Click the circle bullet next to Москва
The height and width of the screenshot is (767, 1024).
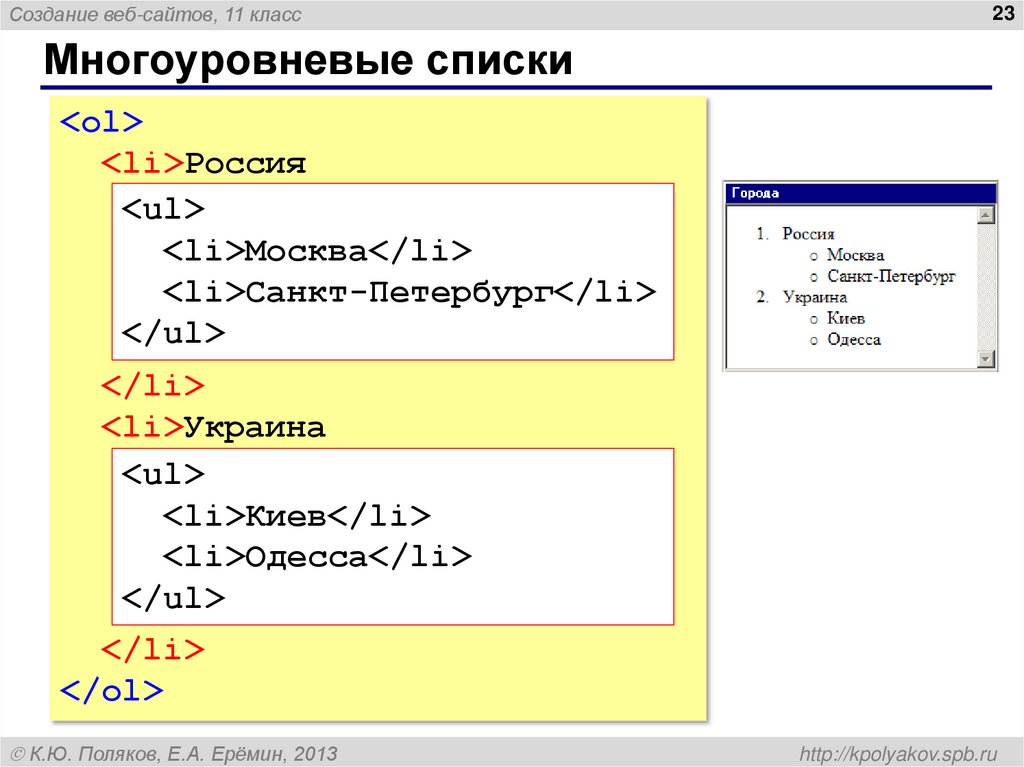[x=812, y=256]
